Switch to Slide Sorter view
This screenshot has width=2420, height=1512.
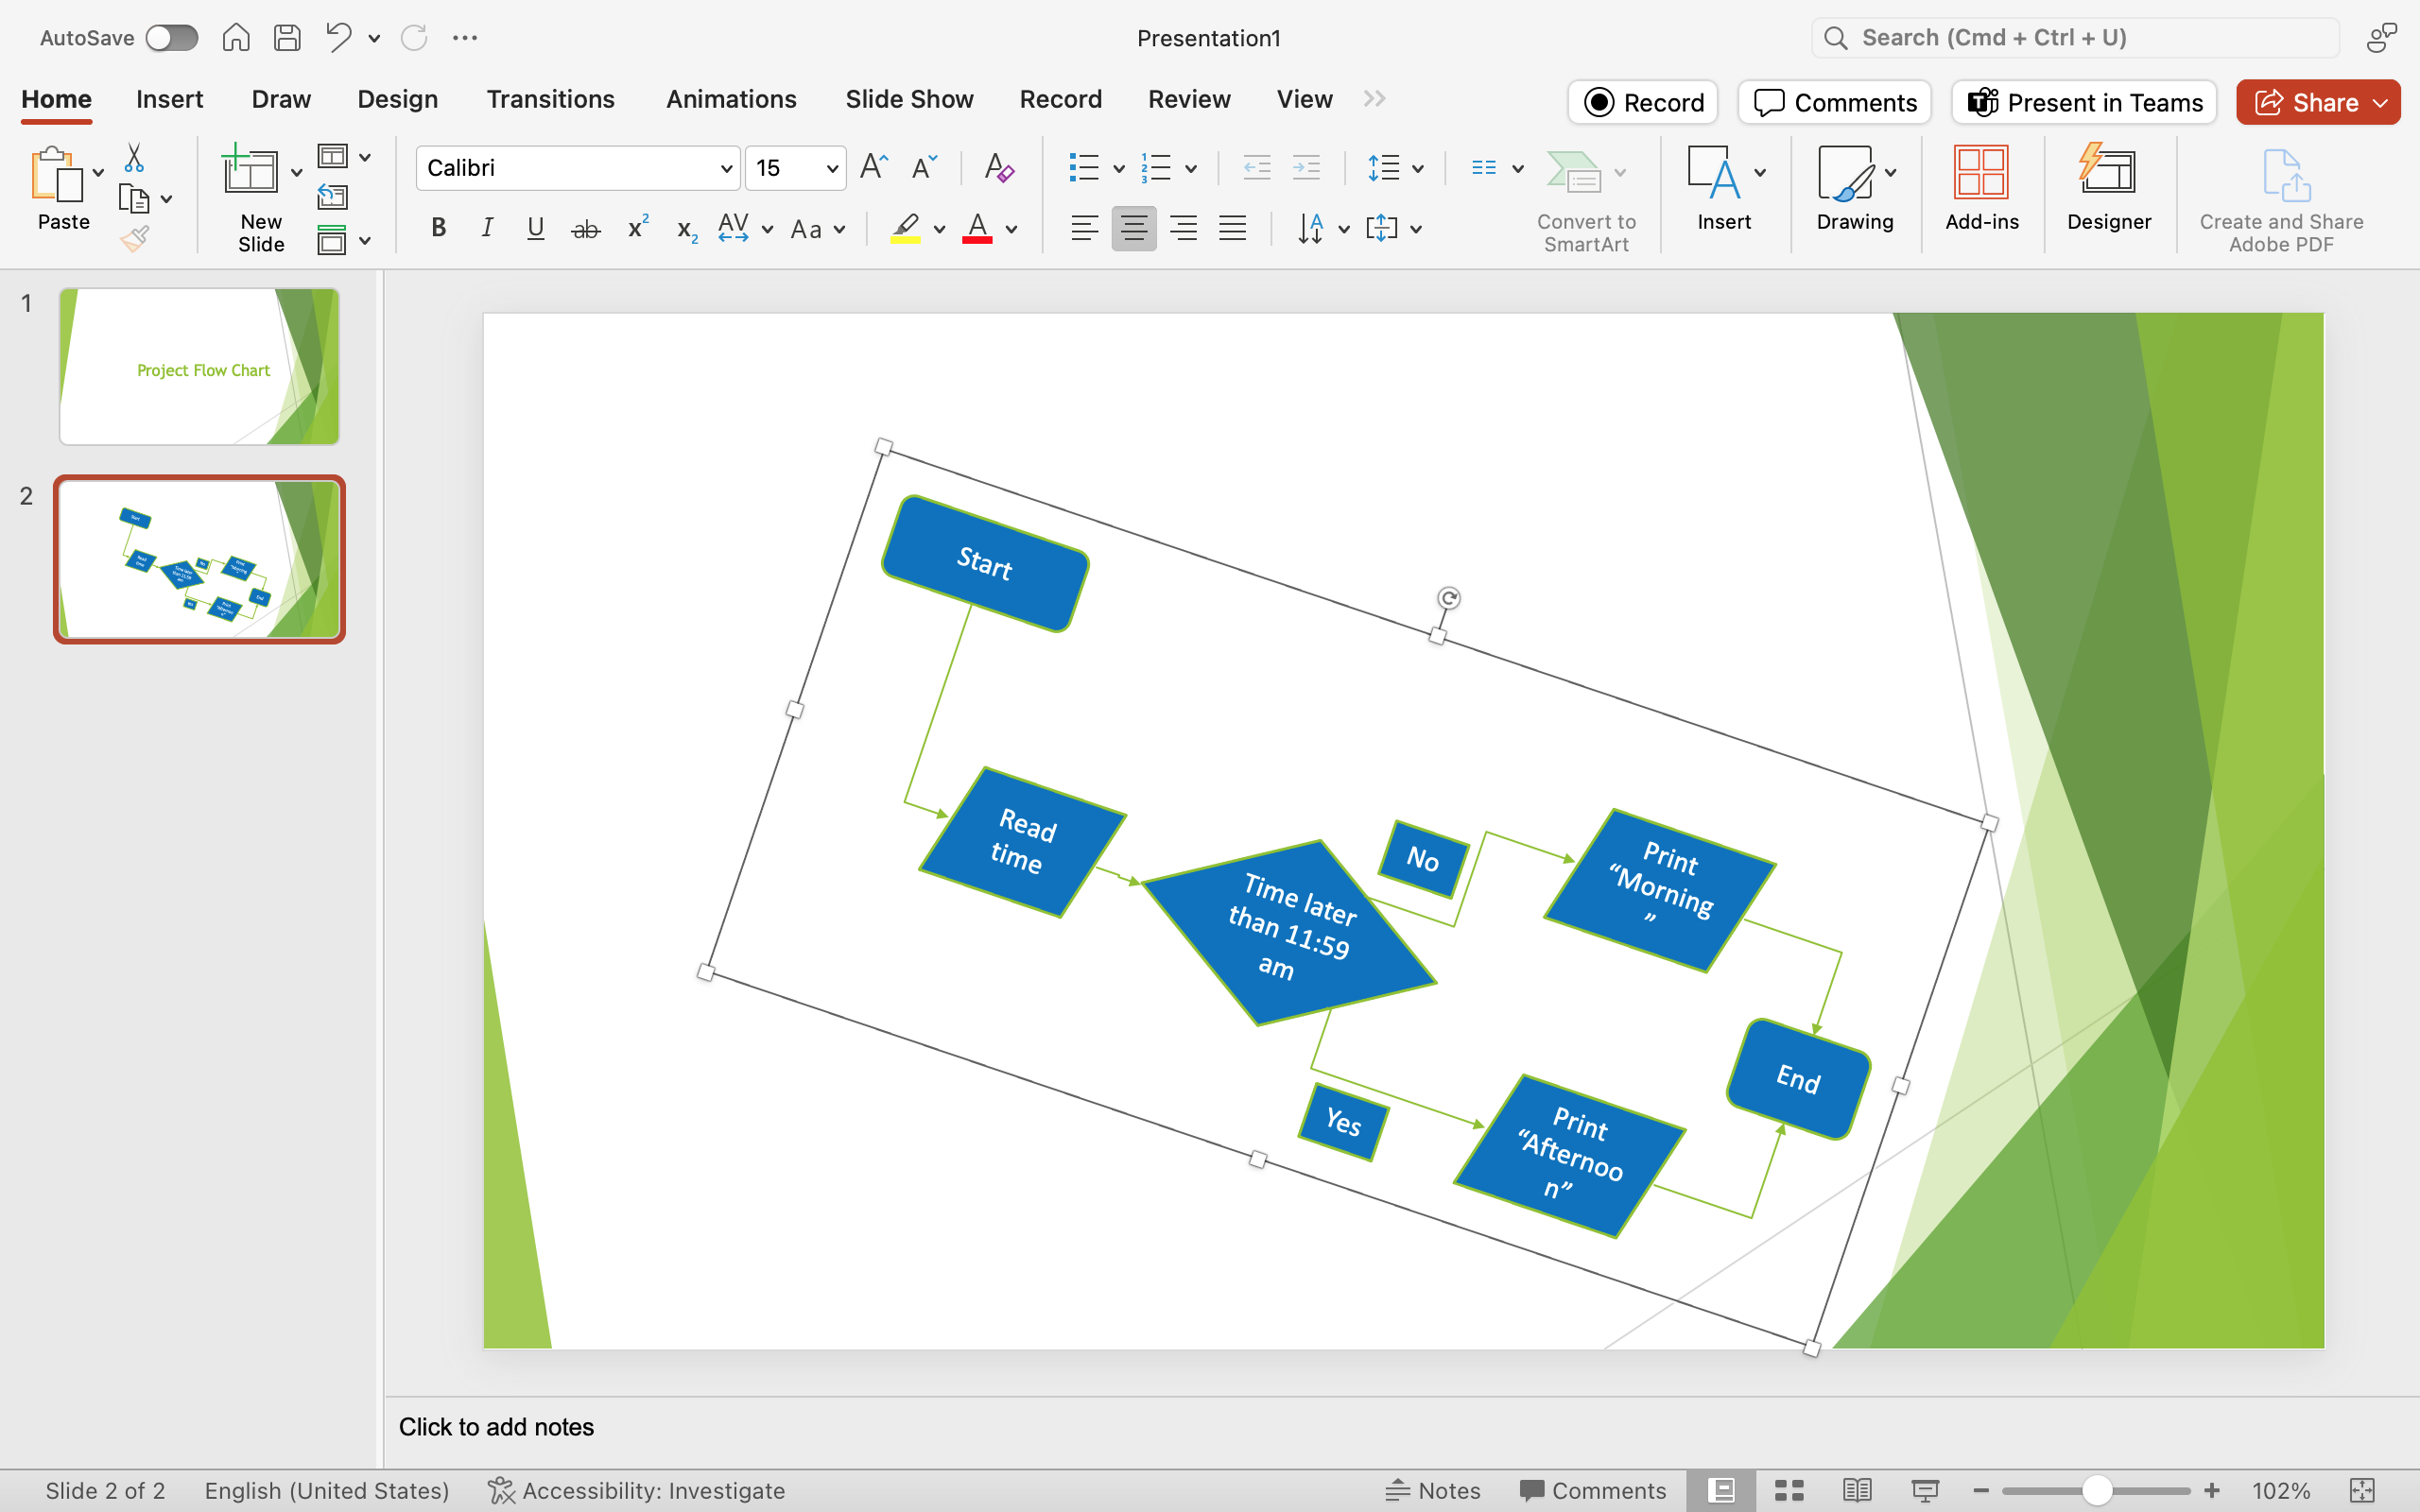(x=1789, y=1490)
